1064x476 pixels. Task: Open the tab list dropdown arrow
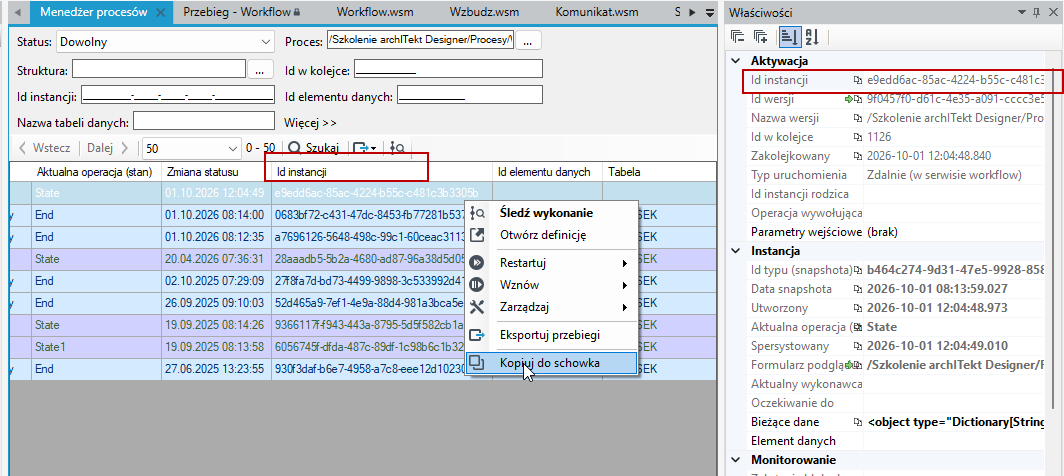tap(710, 12)
